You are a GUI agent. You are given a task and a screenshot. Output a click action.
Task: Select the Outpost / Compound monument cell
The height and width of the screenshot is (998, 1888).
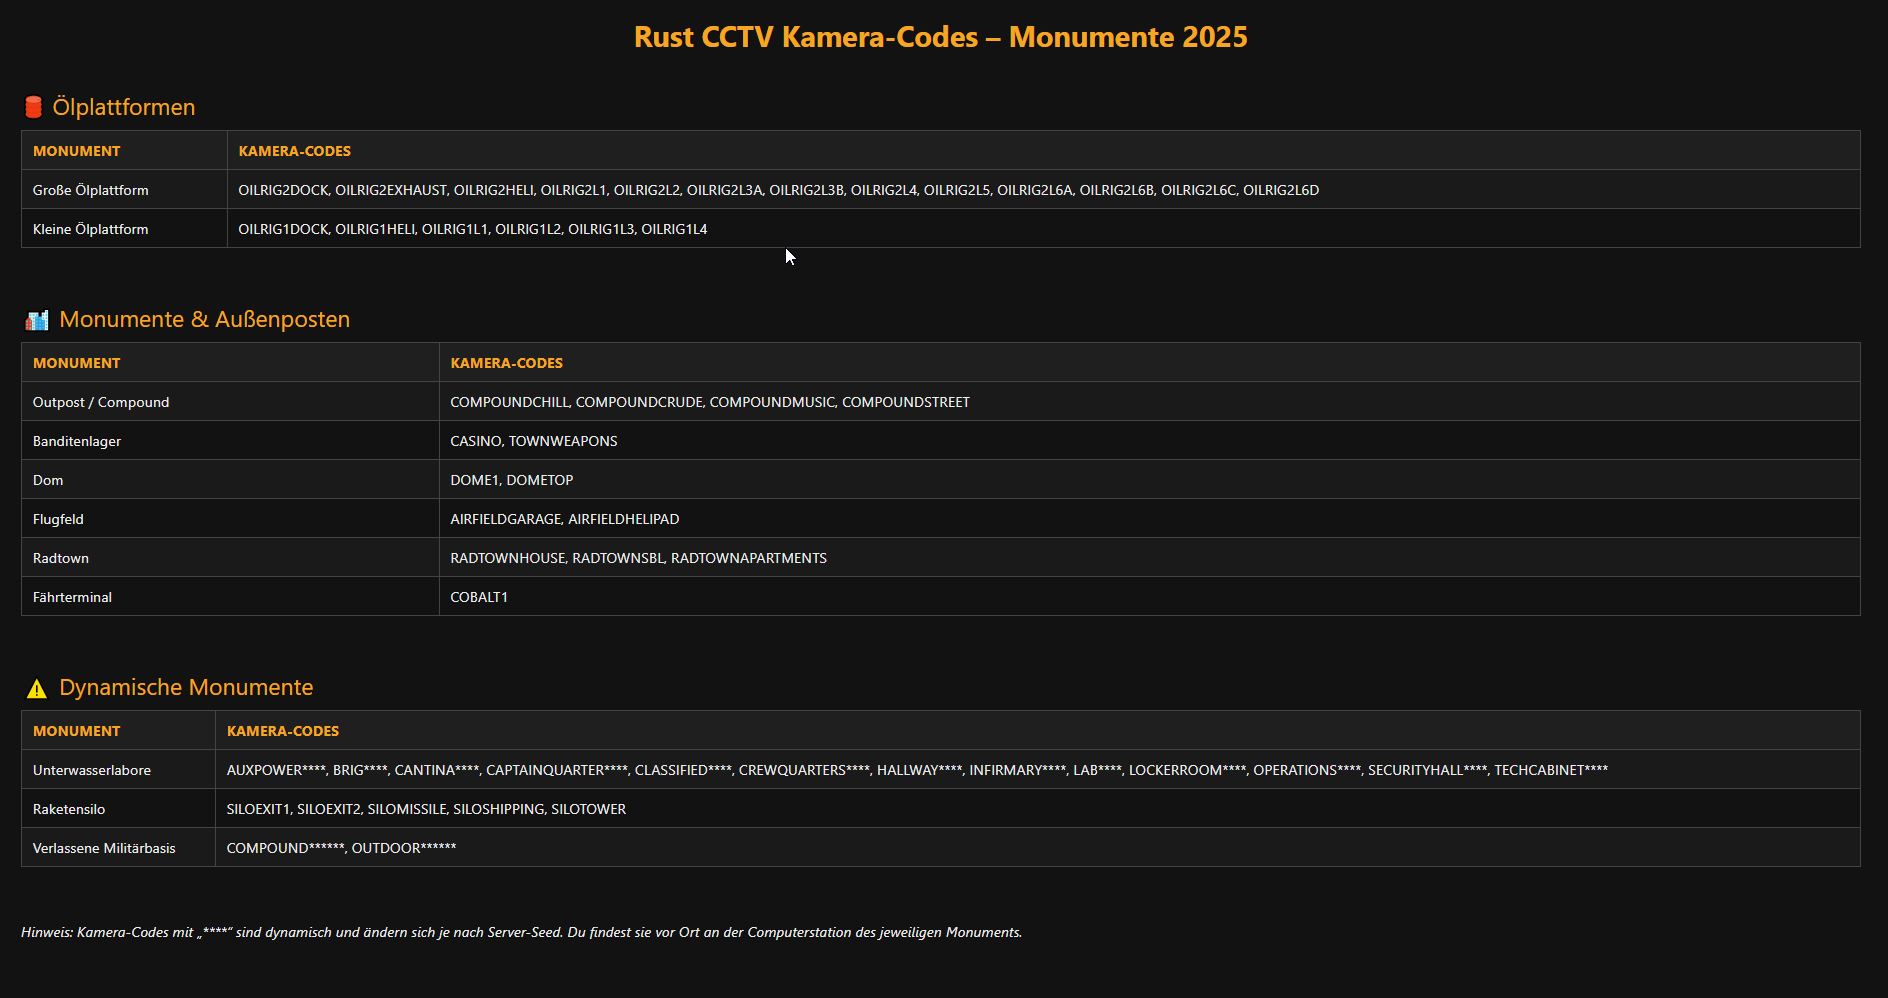(101, 402)
